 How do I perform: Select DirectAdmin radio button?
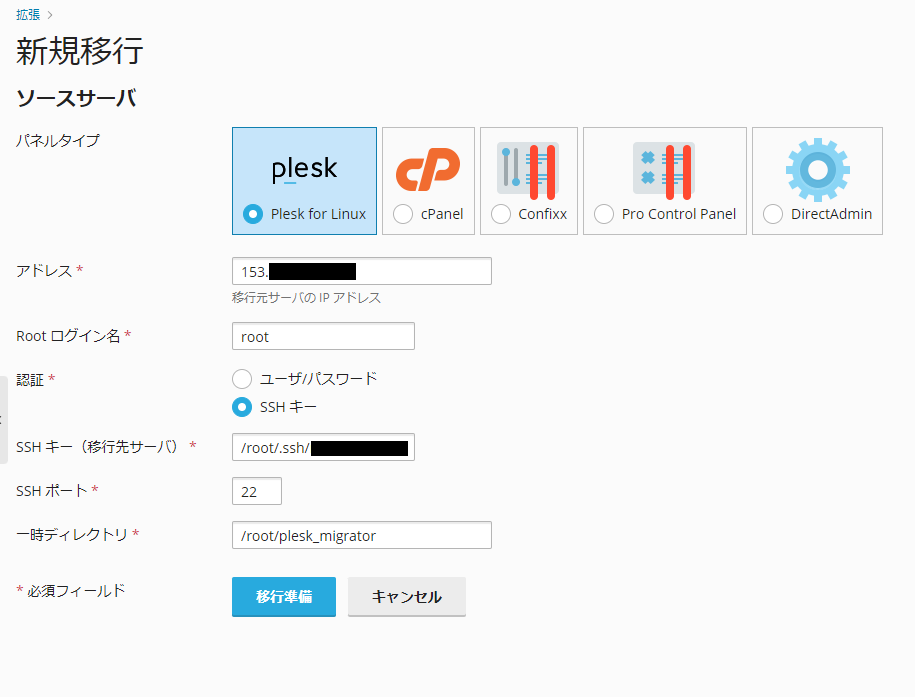[773, 214]
